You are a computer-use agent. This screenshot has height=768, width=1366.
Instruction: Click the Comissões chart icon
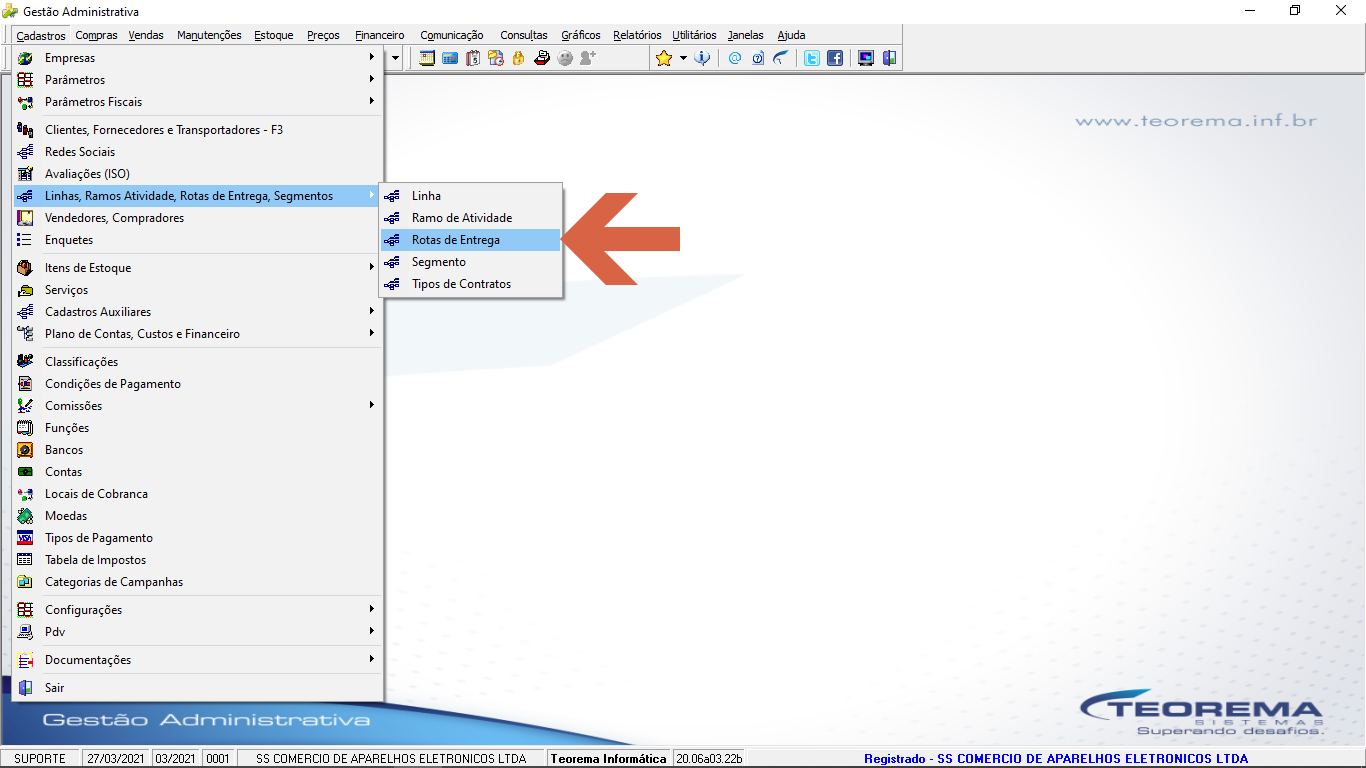point(25,406)
